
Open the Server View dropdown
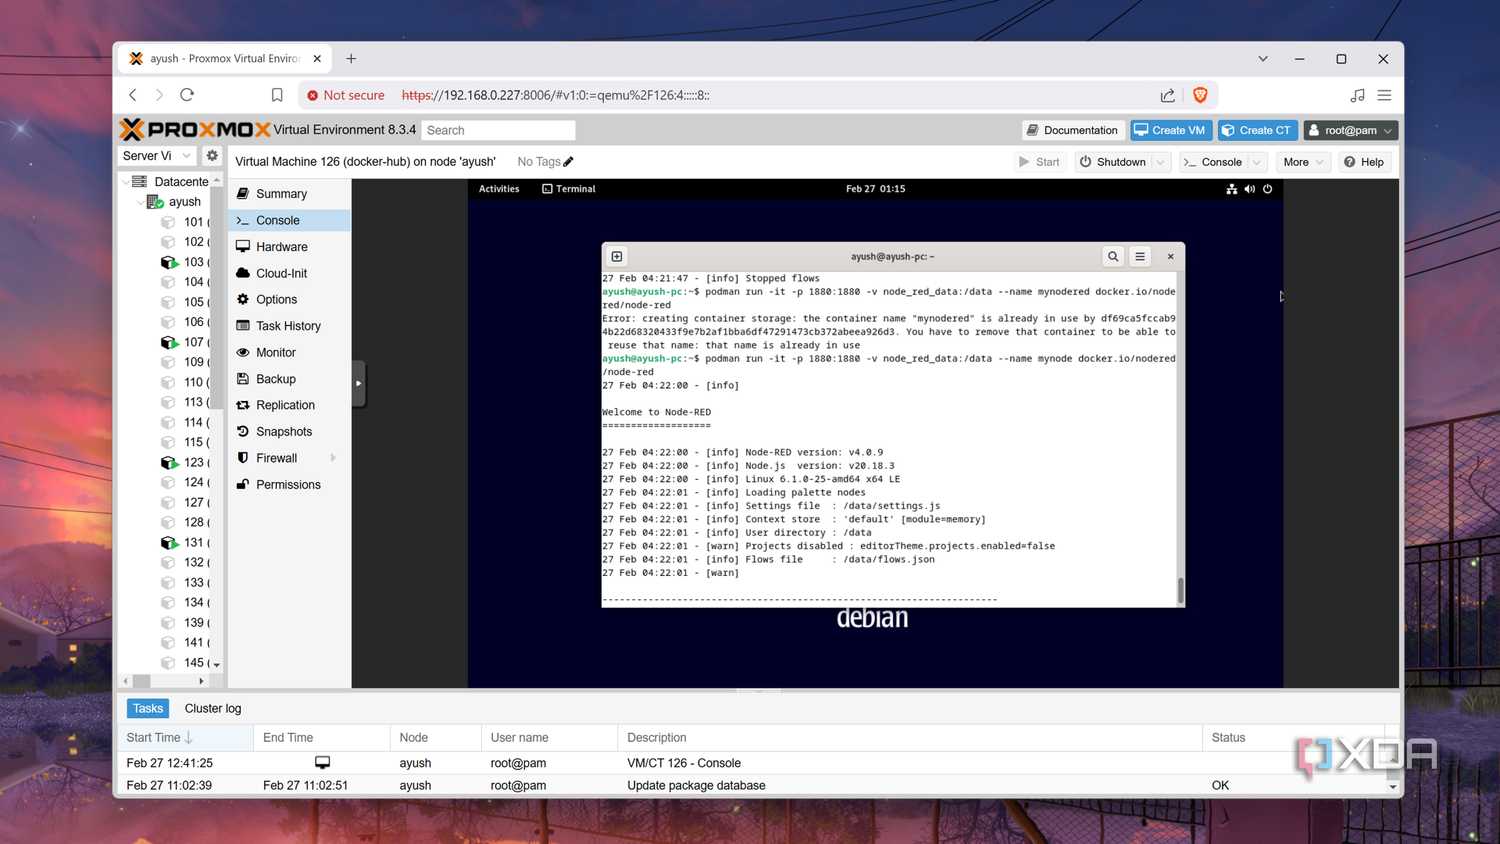(157, 156)
